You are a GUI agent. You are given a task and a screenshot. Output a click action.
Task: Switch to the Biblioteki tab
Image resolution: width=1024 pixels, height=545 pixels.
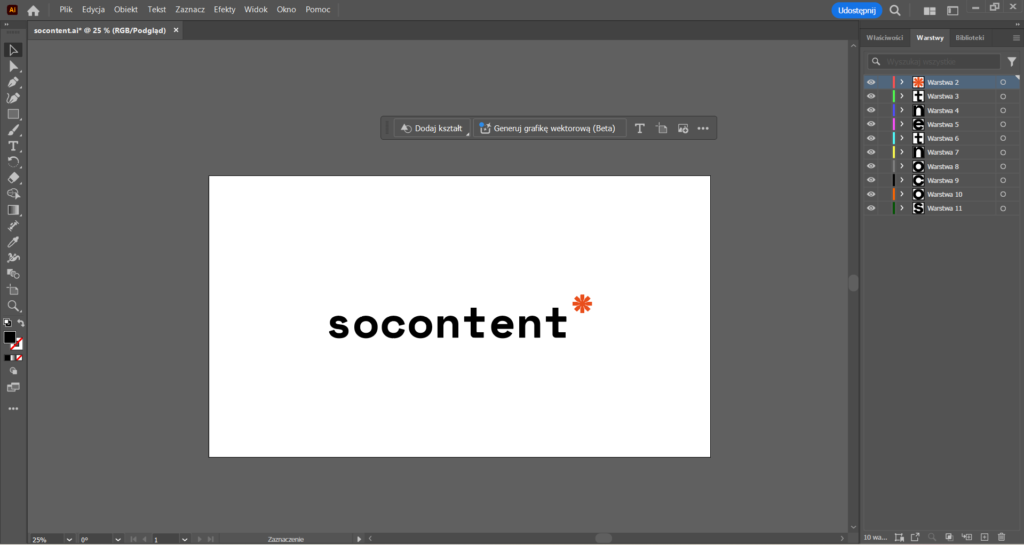pos(969,38)
